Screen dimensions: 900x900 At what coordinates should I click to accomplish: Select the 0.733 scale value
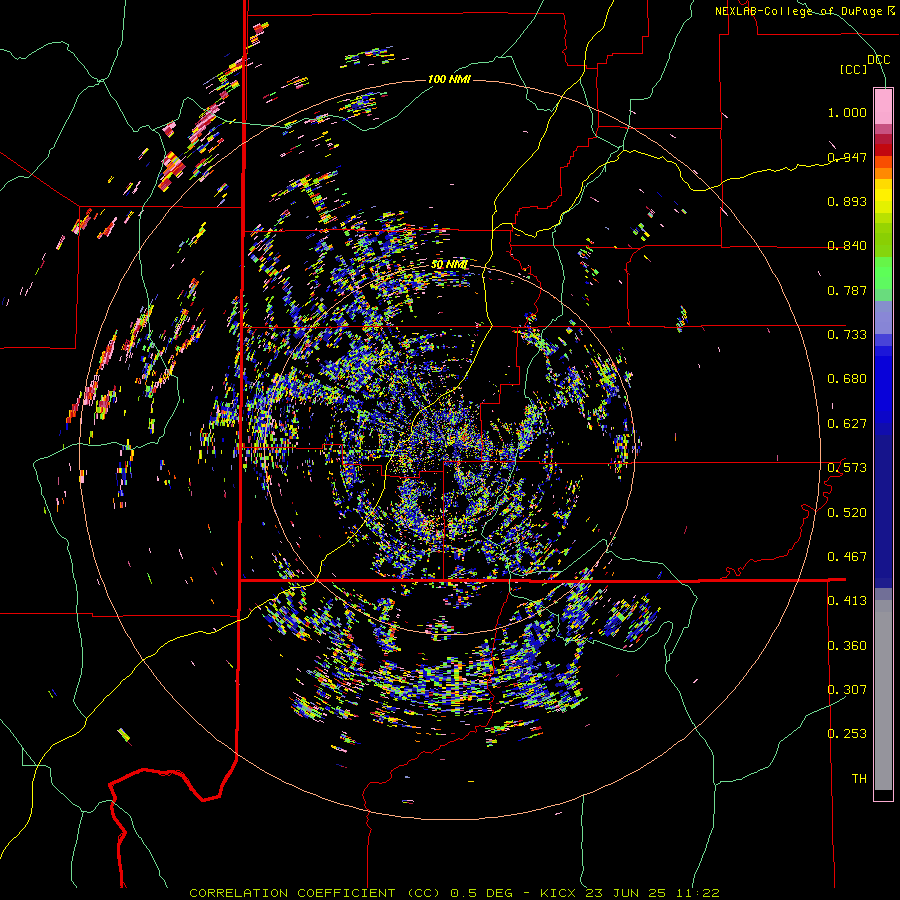pyautogui.click(x=847, y=335)
